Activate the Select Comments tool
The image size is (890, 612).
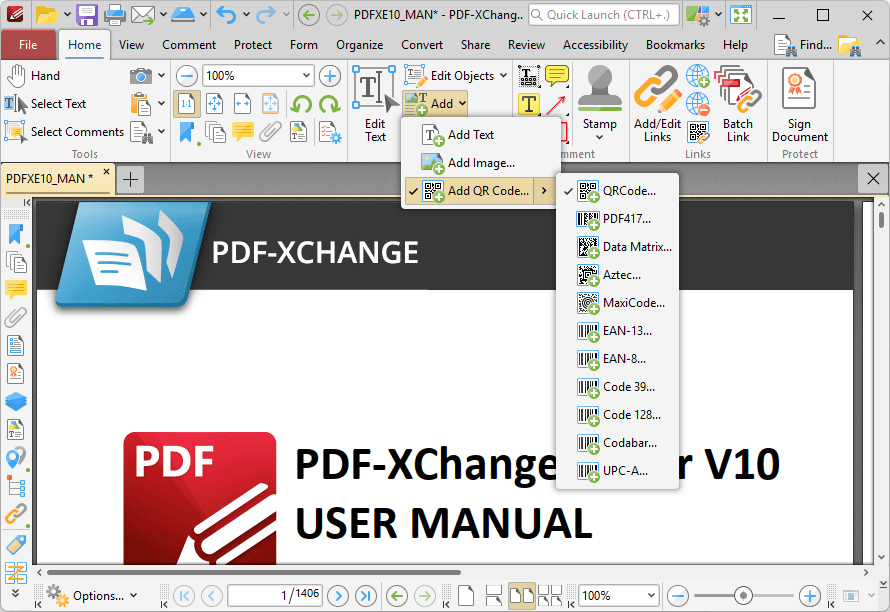pos(64,132)
